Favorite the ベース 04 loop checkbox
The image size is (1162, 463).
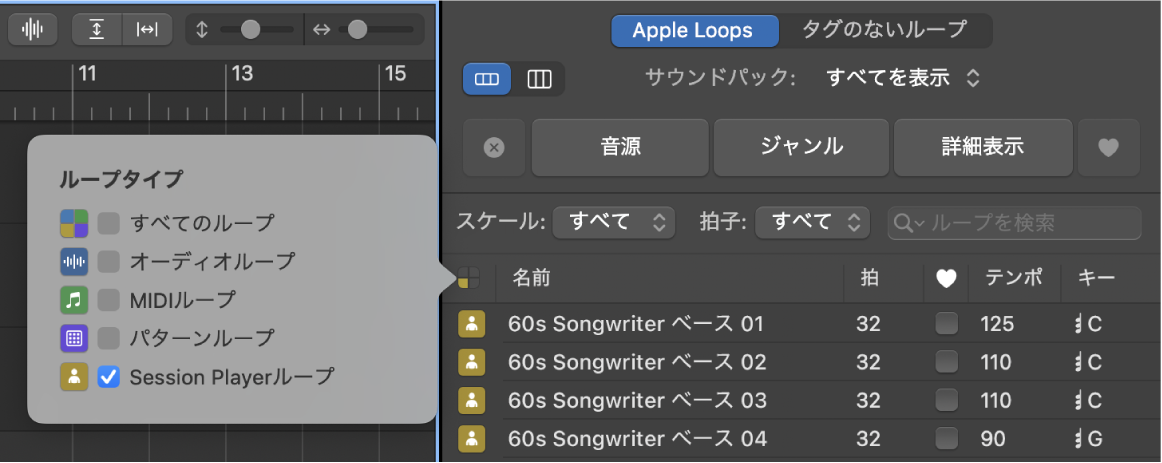946,439
